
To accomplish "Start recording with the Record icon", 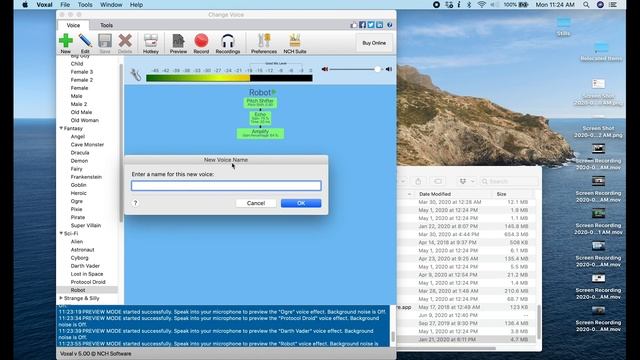I will [x=201, y=41].
